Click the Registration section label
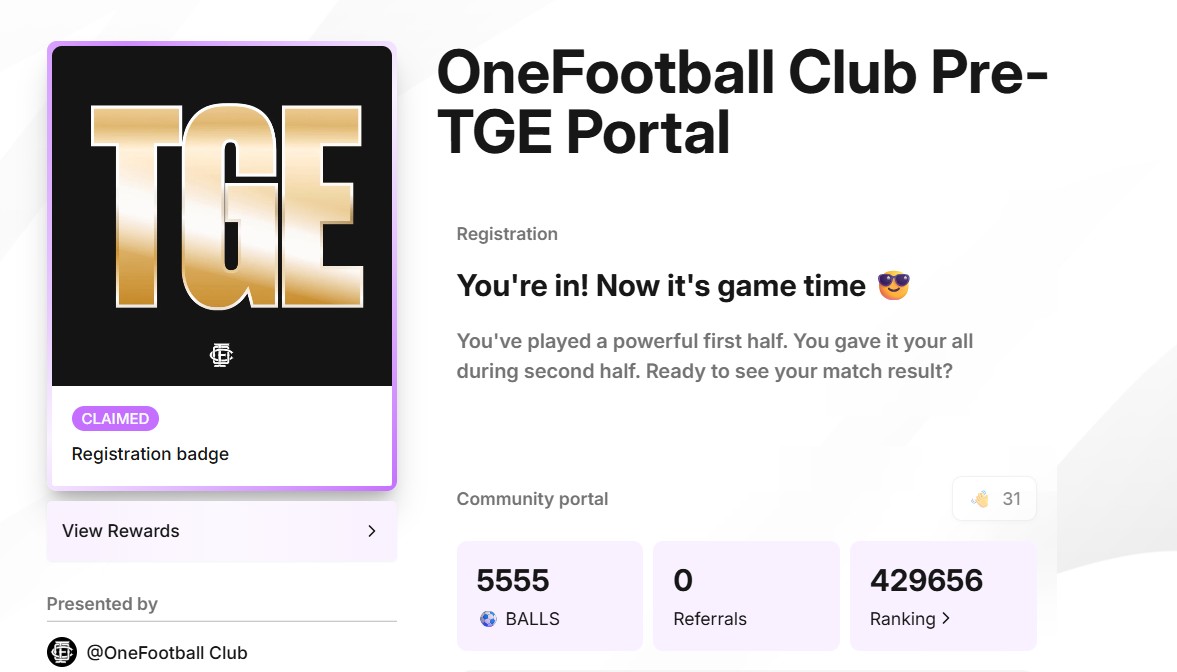 coord(507,234)
